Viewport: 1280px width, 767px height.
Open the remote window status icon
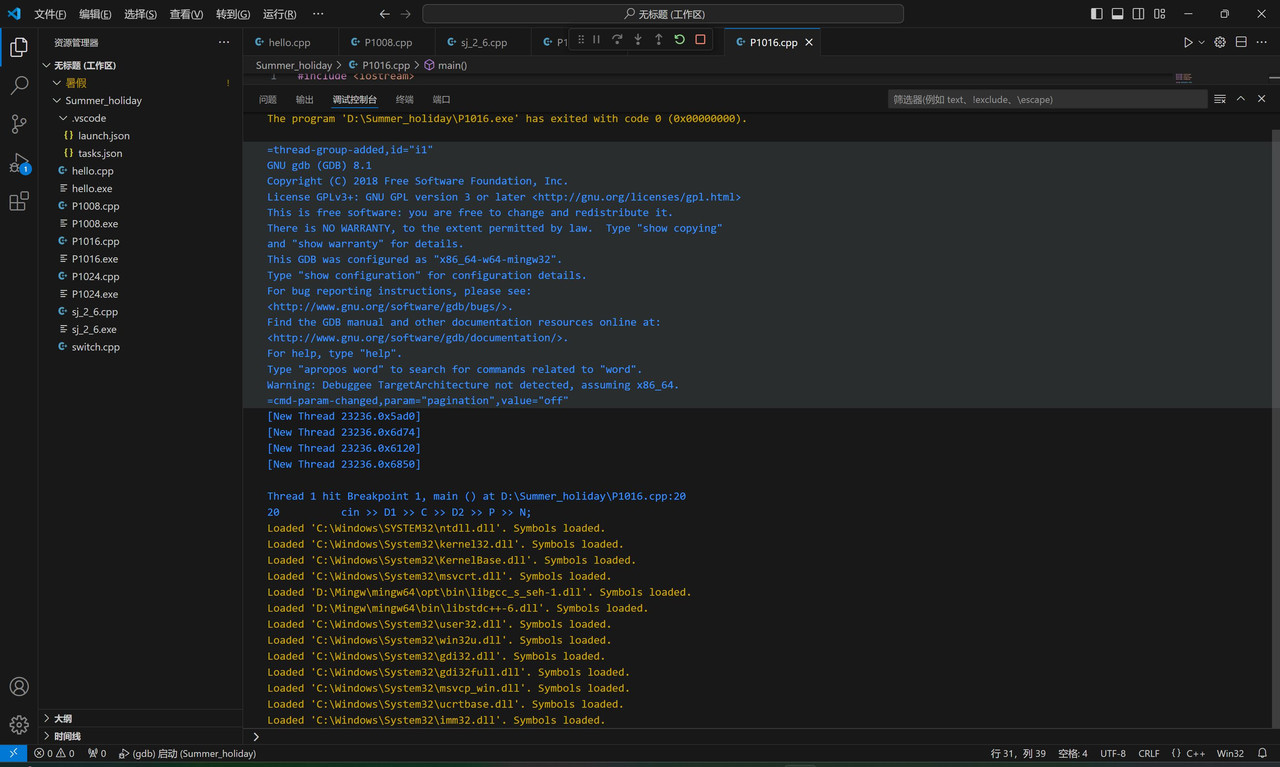[x=13, y=753]
